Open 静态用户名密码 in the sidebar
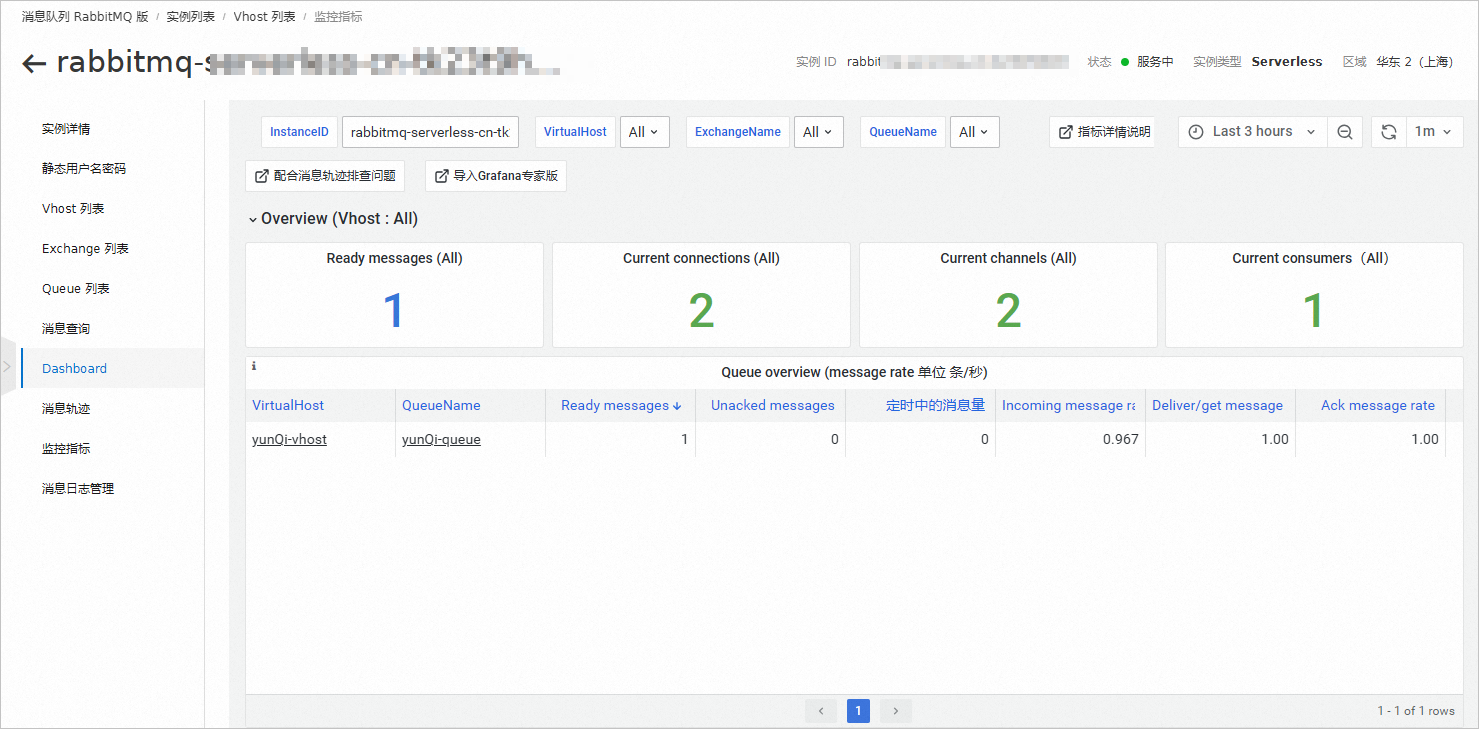 (84, 169)
